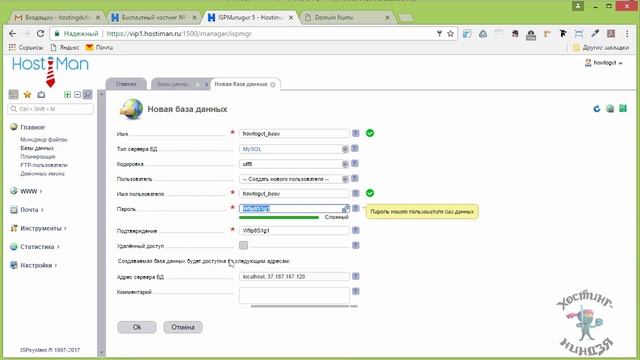The image size is (640, 360).
Task: Switch to the Бесплатный хостинг browser tab
Action: pos(153,18)
